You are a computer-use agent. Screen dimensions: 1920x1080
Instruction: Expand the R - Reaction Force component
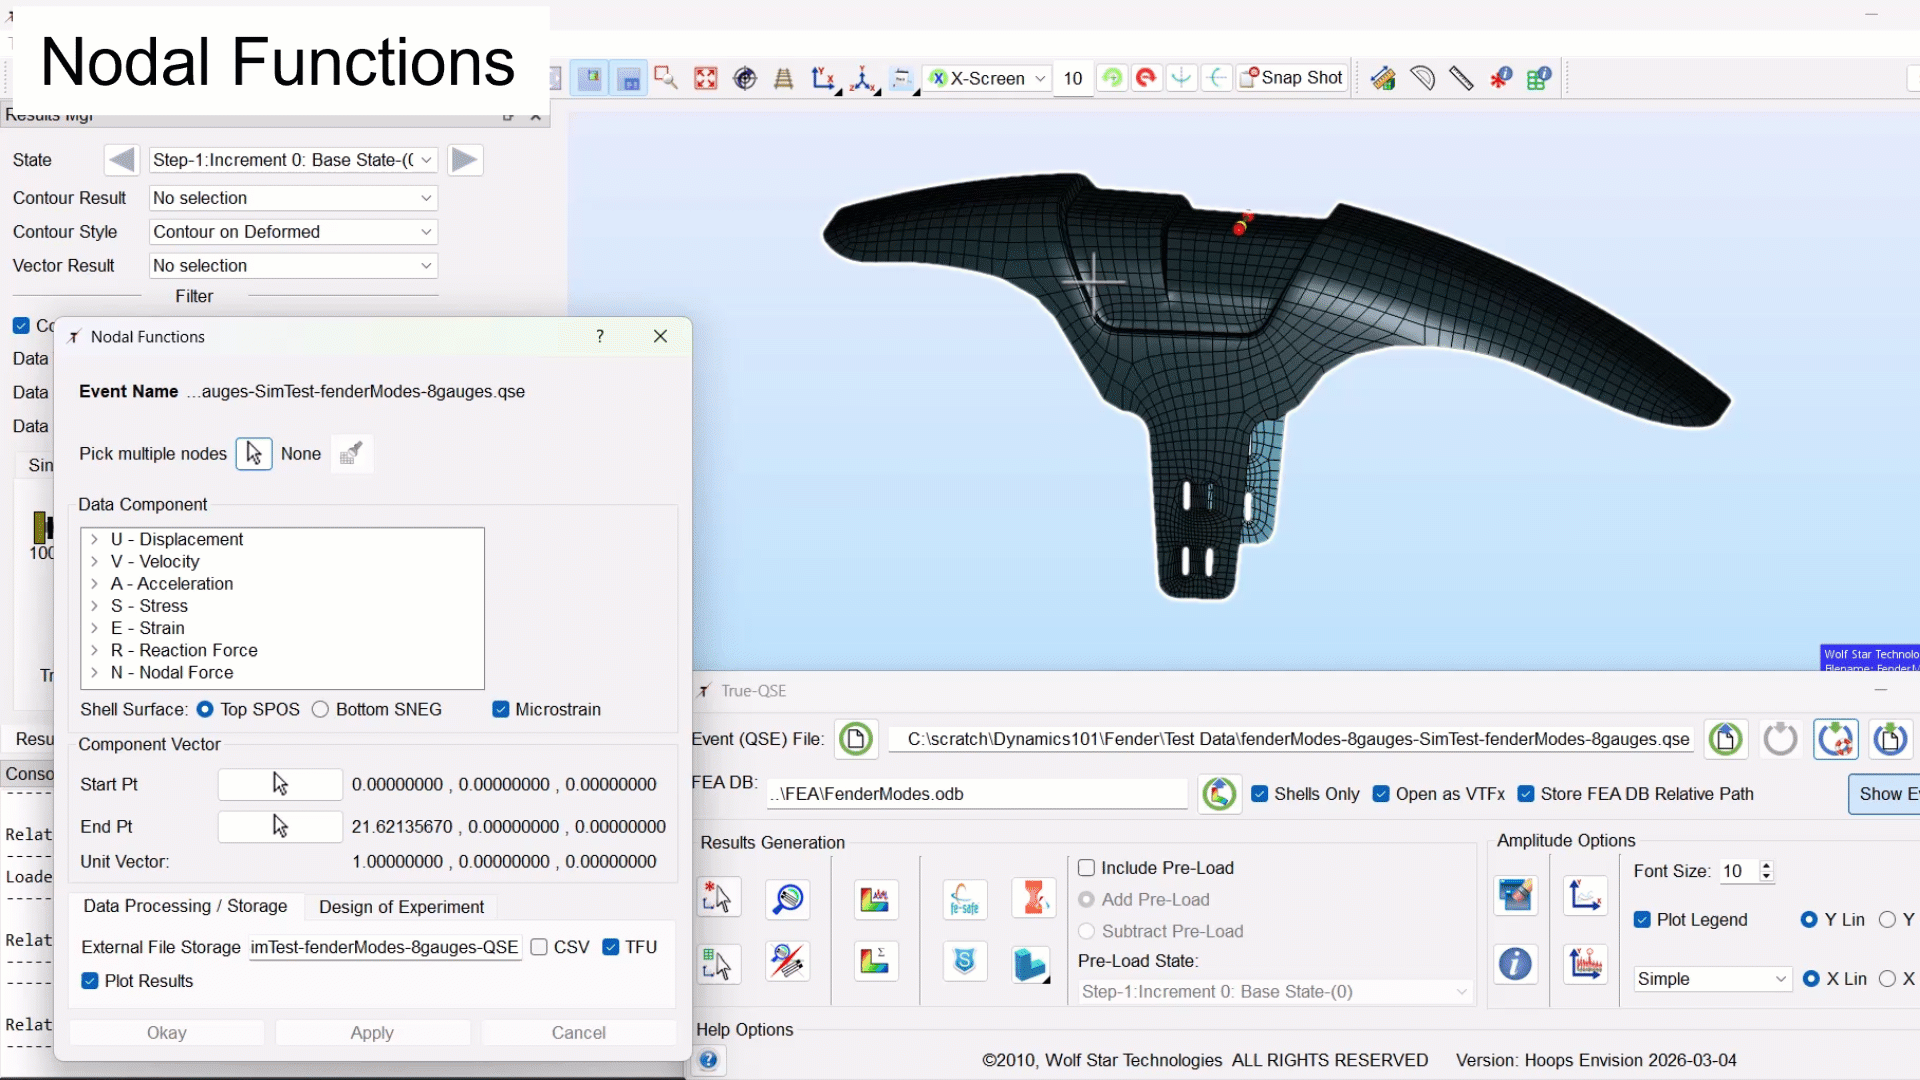click(95, 650)
